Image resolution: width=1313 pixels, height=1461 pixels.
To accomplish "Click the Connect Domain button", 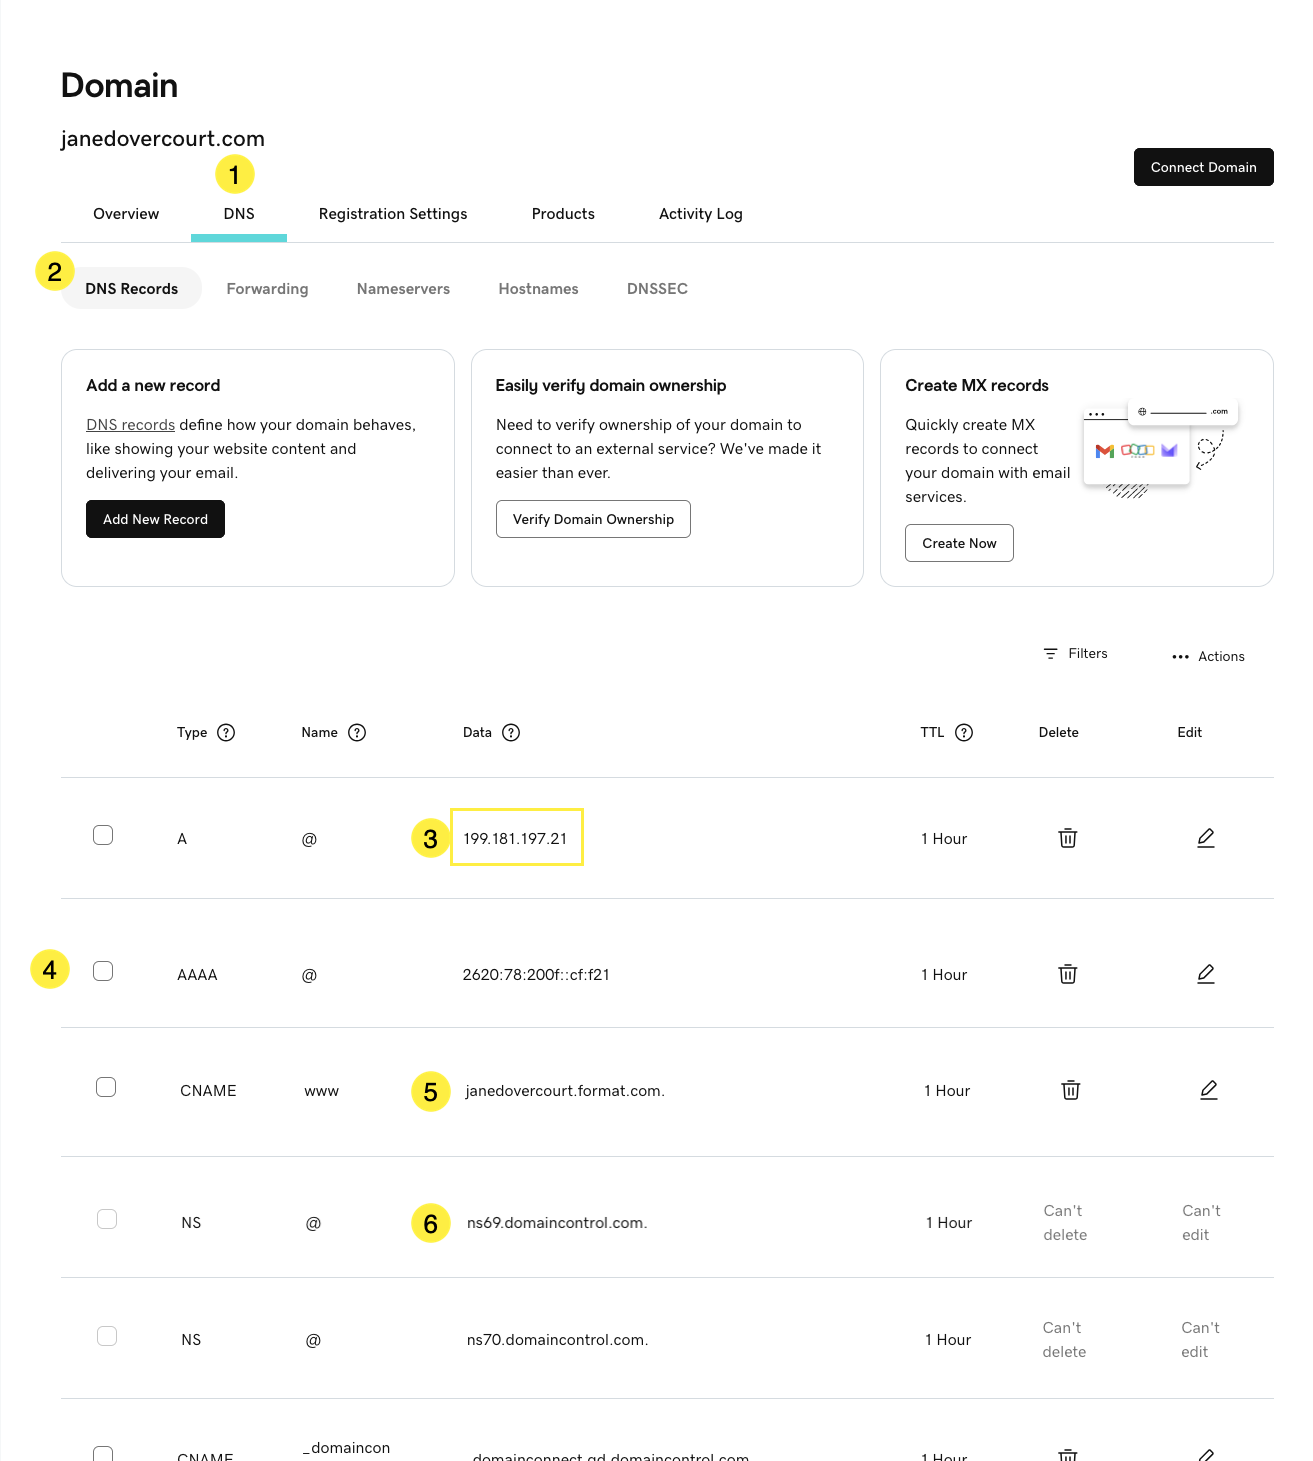I will click(1203, 167).
